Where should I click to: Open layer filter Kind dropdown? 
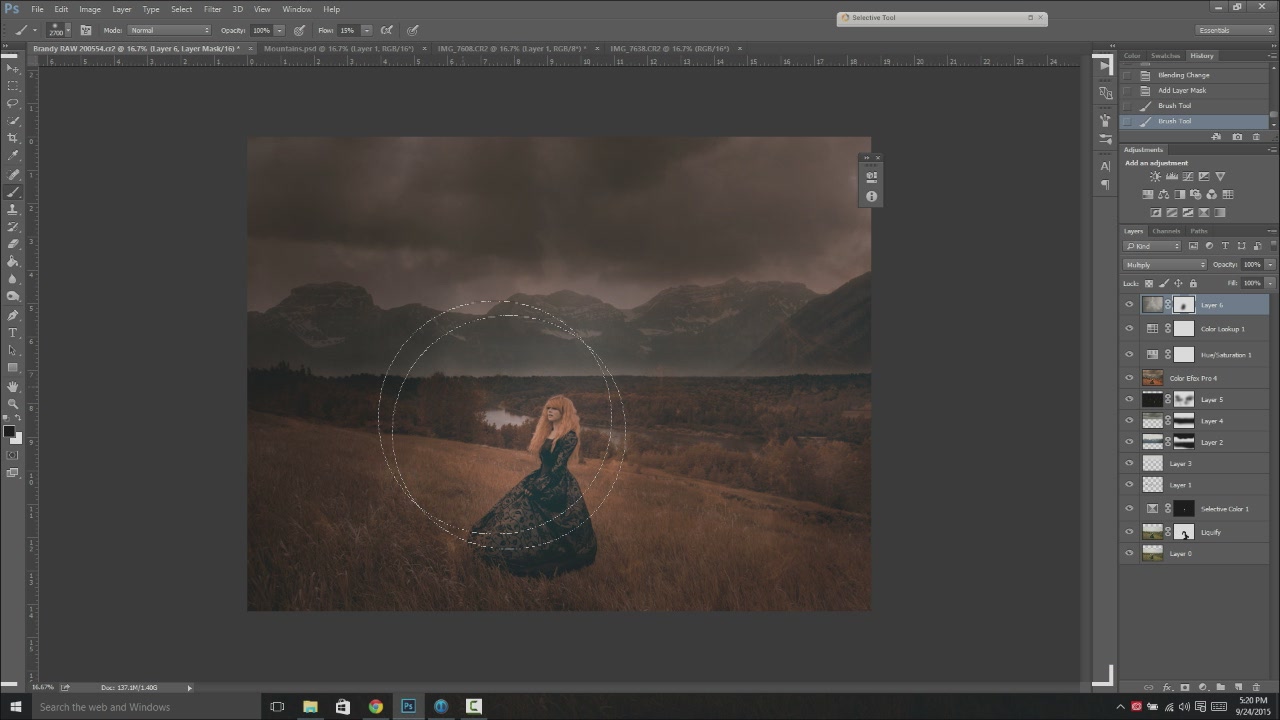pos(1152,246)
